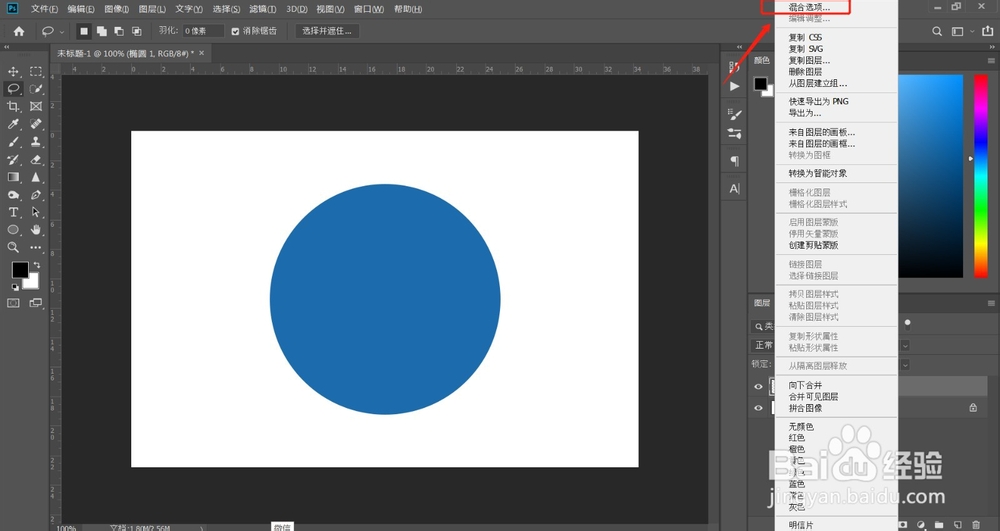
Task: Choose Add to Selection mode icon
Action: (x=101, y=31)
